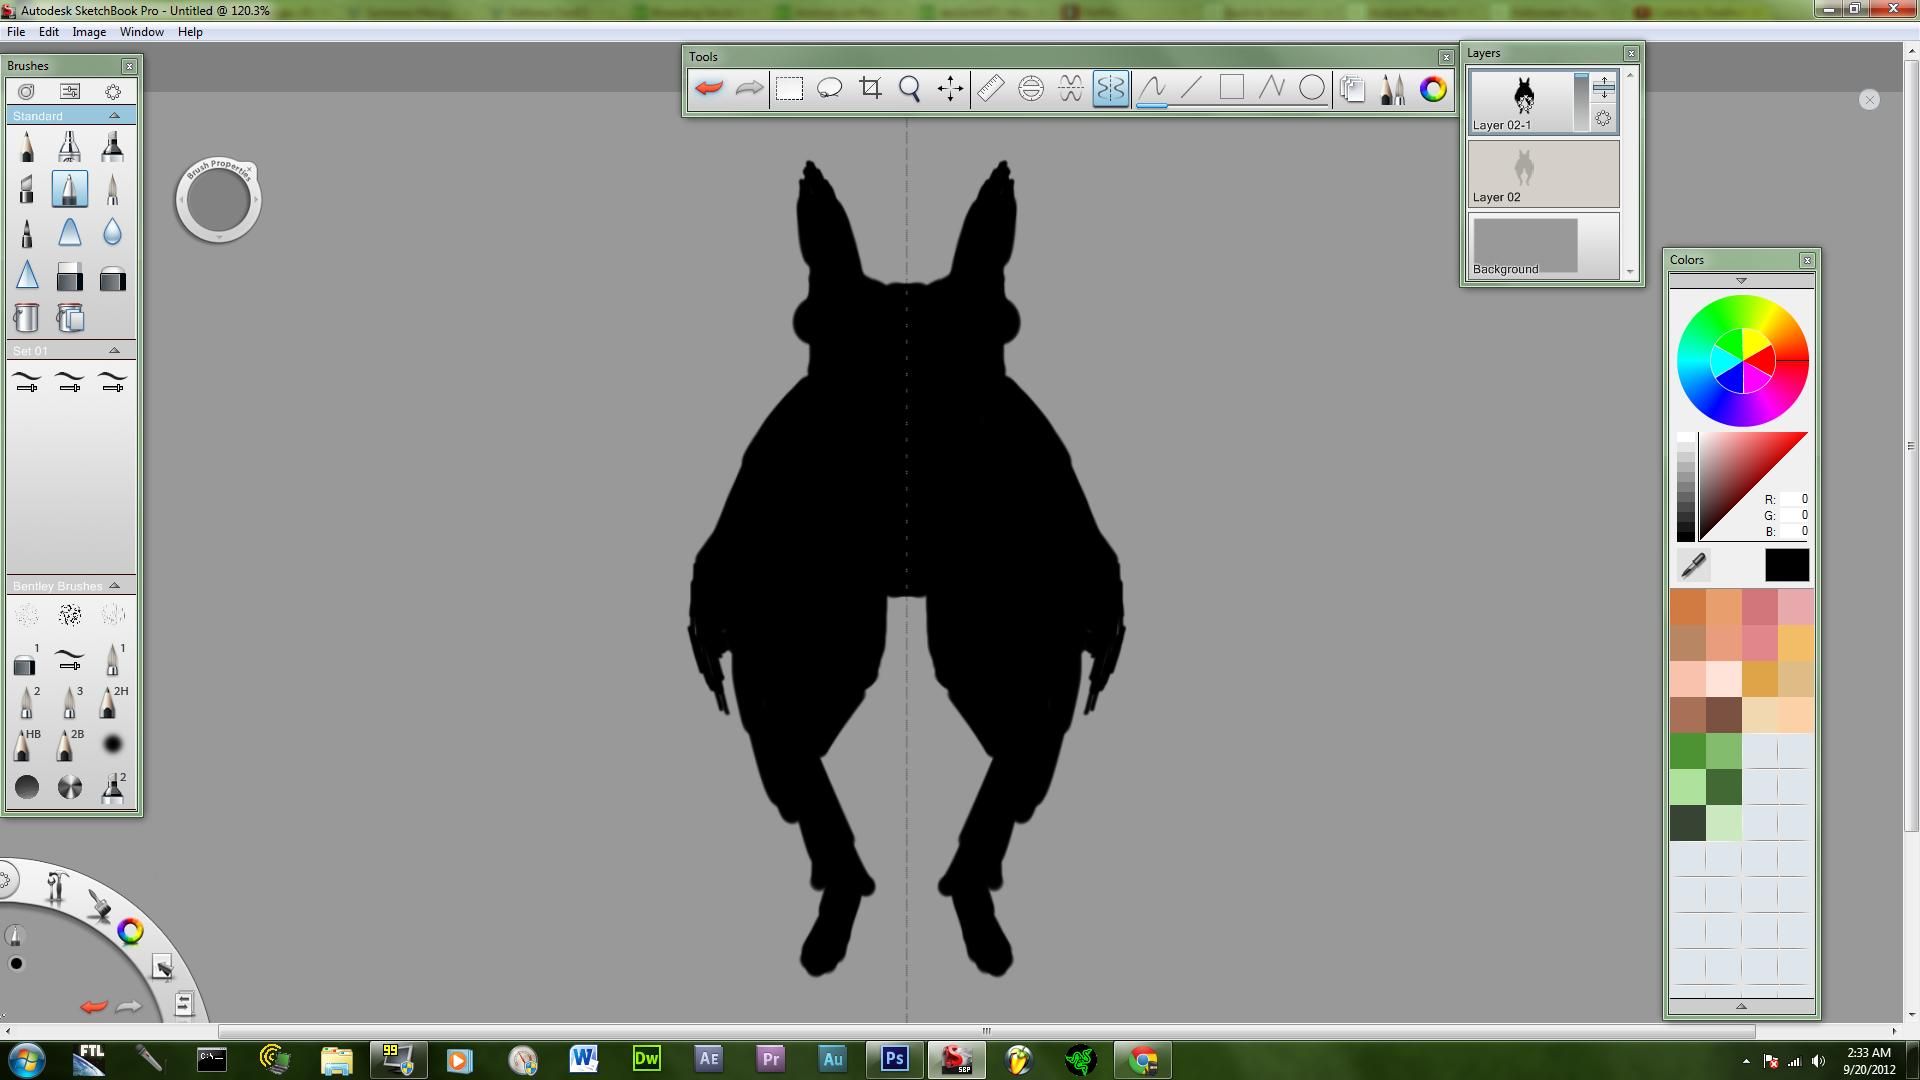
Task: Select the Flood Fill bucket brush
Action: click(27, 318)
